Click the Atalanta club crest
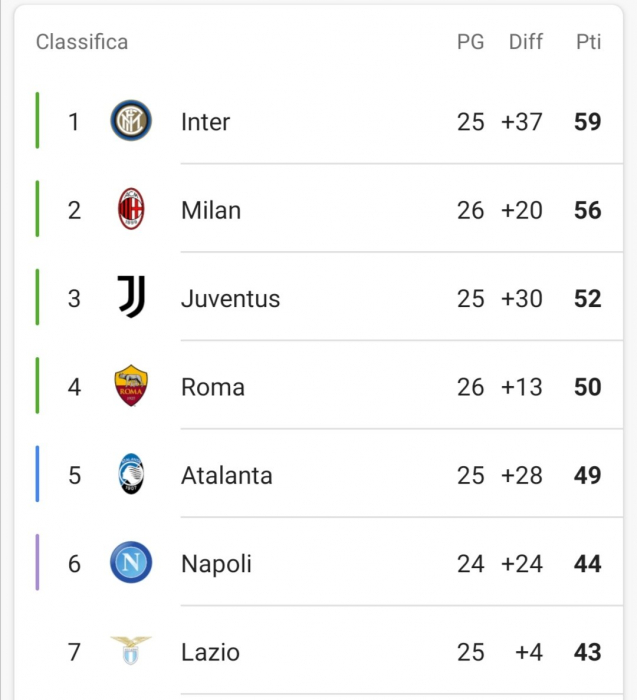This screenshot has width=637, height=700. tap(131, 474)
